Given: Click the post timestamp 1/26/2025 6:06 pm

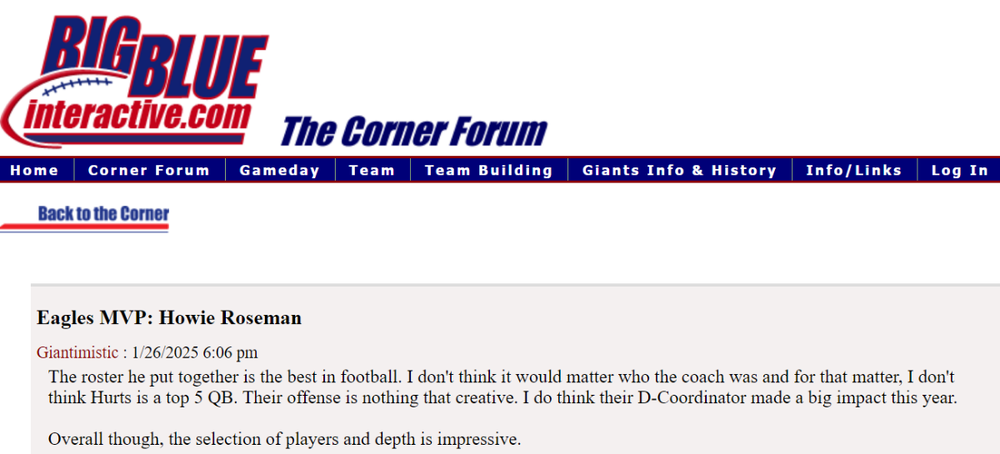Looking at the screenshot, I should coord(195,352).
